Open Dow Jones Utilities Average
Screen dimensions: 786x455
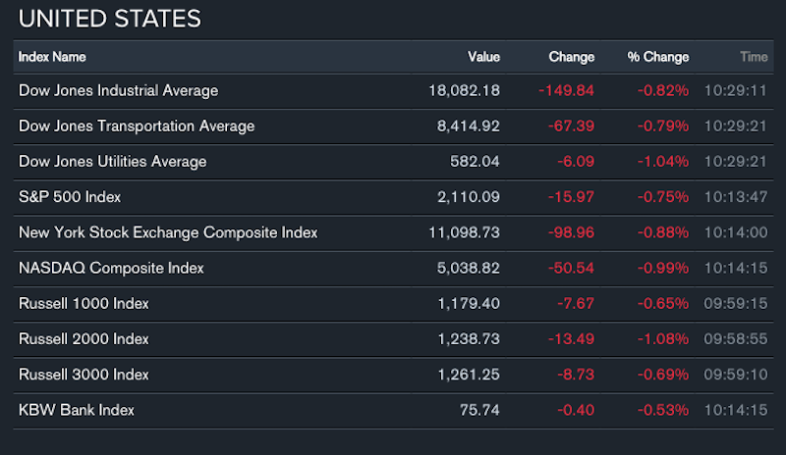click(112, 162)
